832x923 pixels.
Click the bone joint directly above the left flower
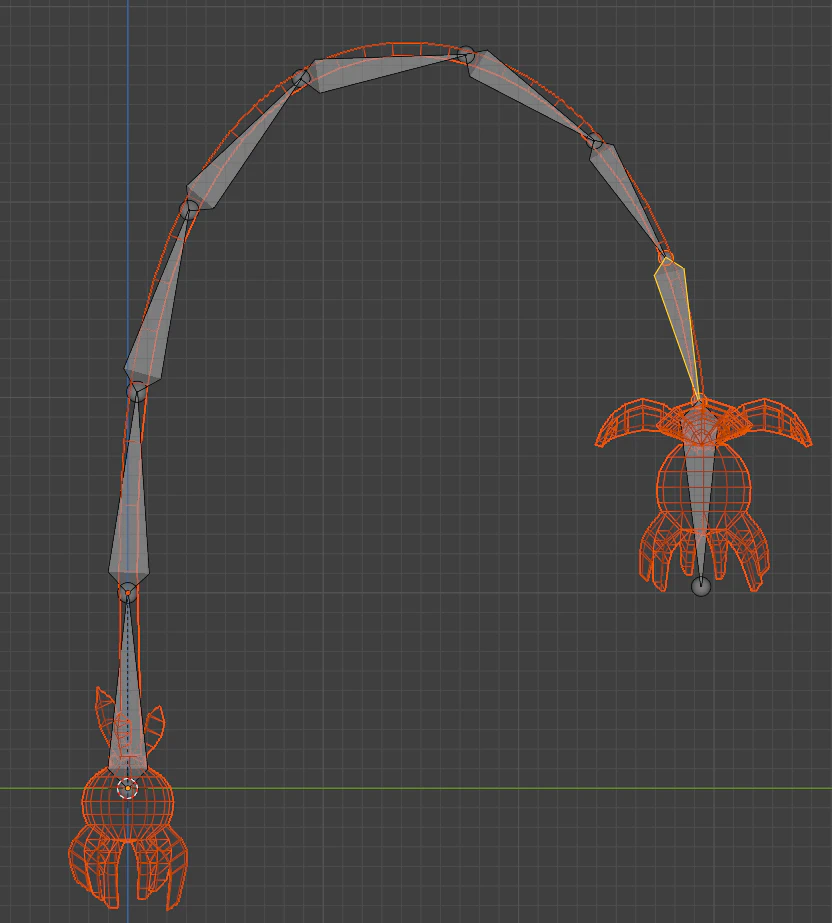point(127,592)
